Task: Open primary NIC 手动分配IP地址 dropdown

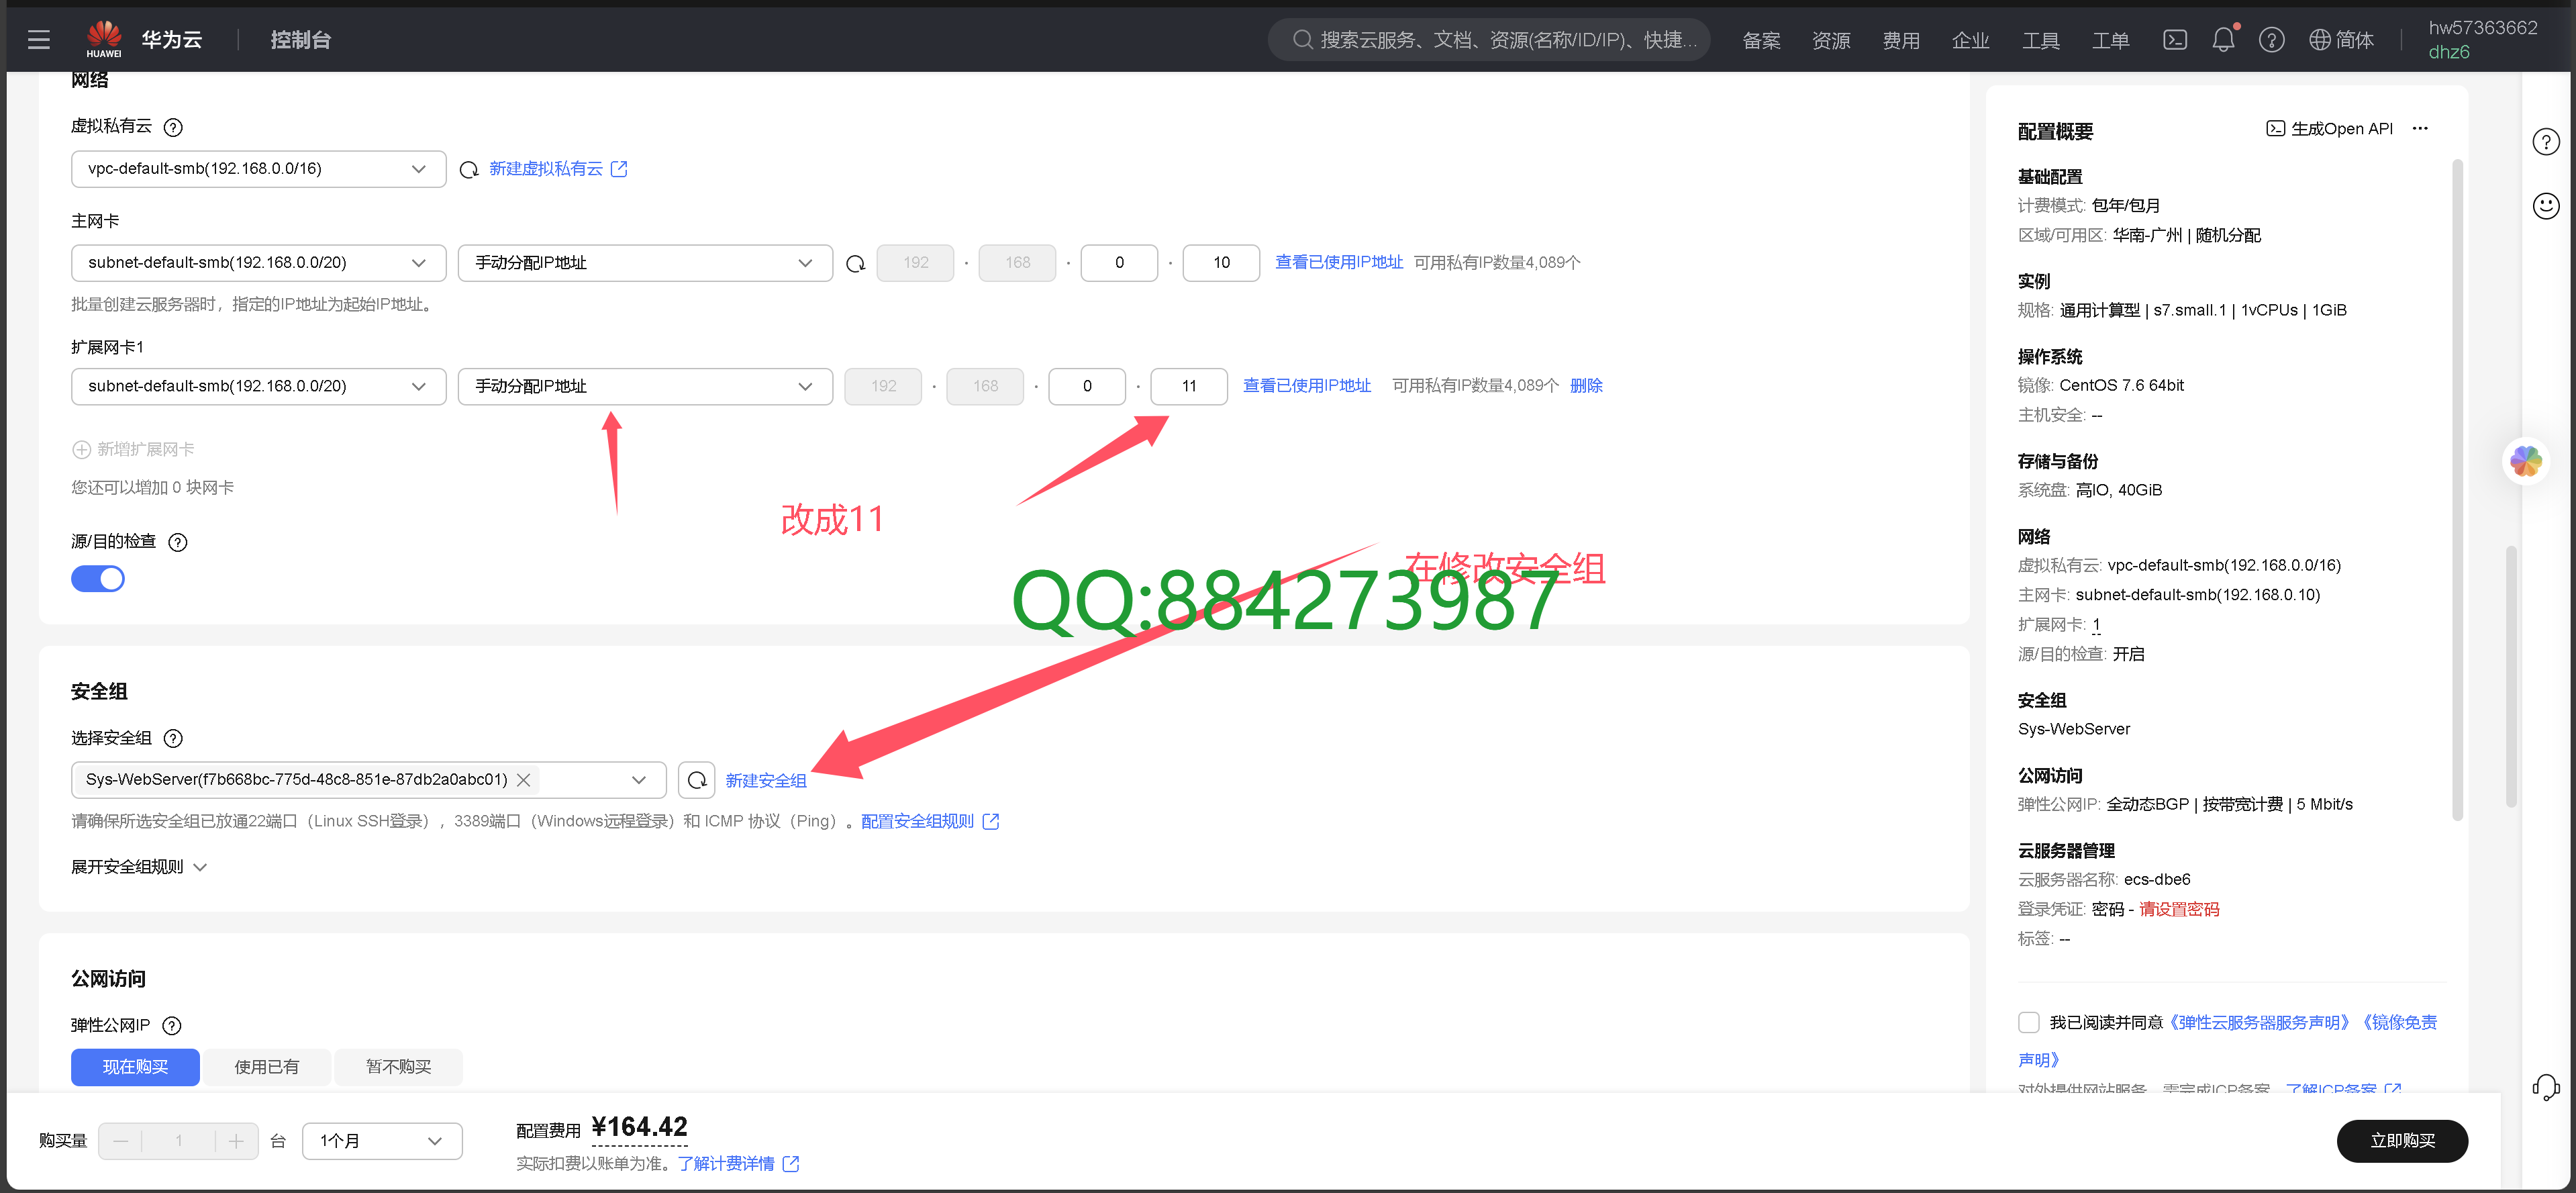Action: 645,263
